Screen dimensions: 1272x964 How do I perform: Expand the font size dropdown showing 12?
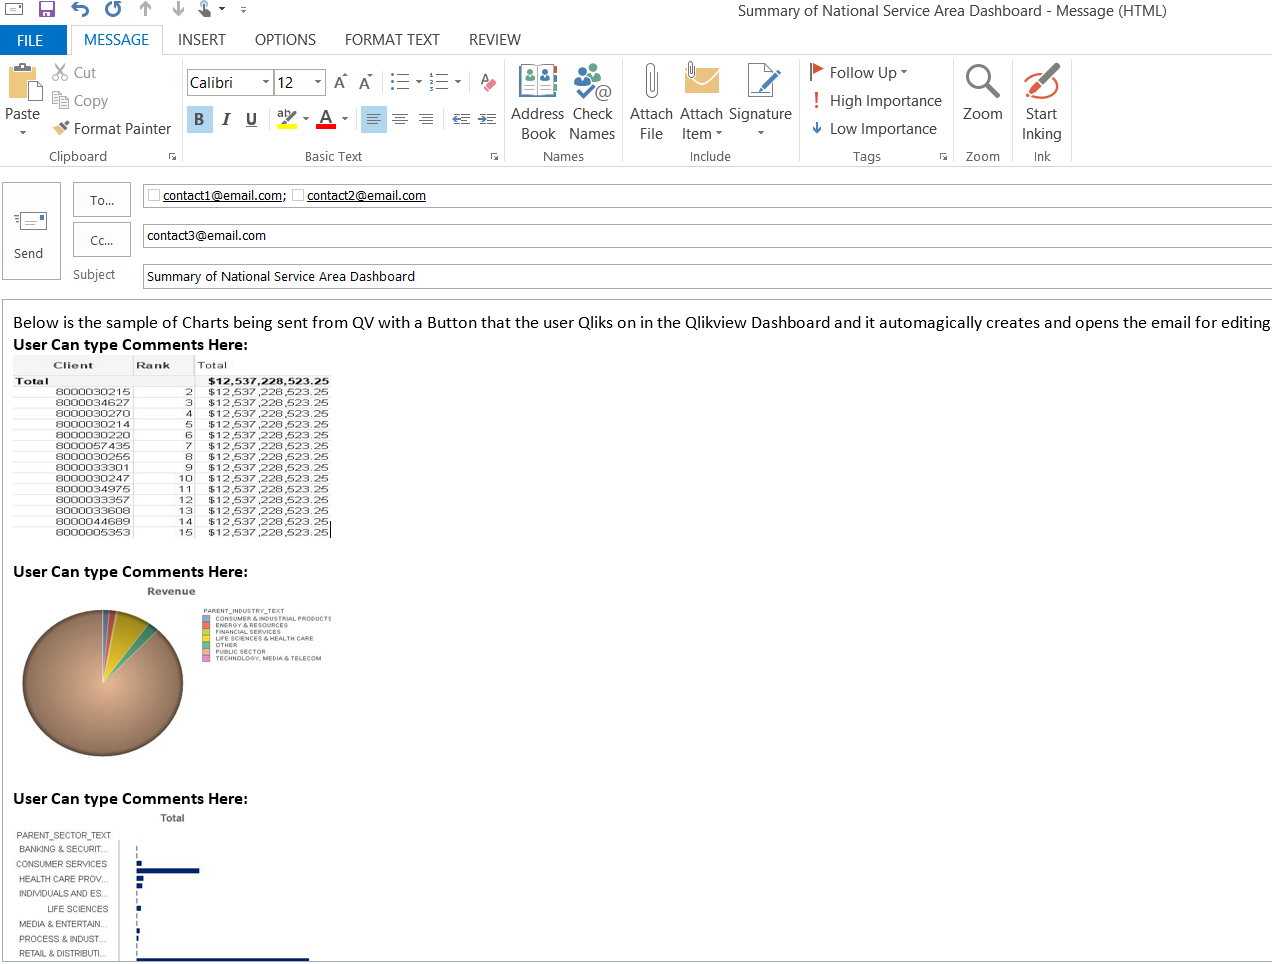tap(318, 82)
